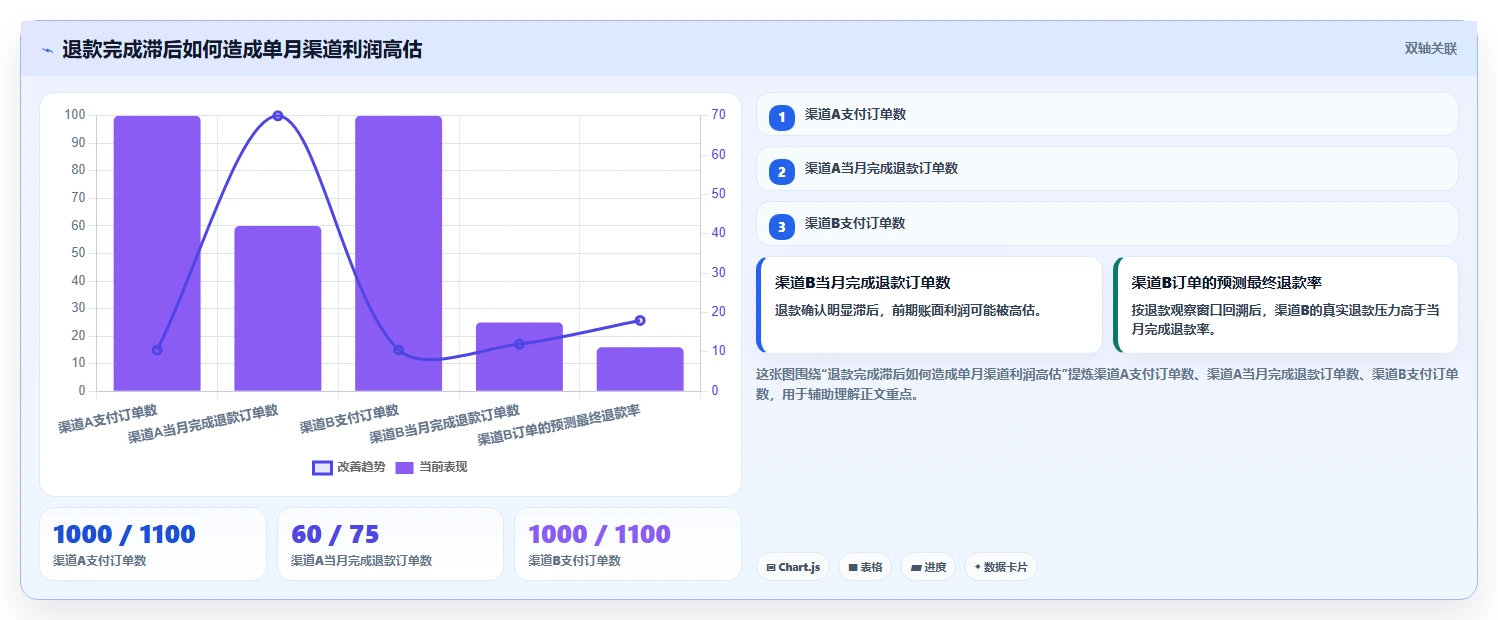Click the title 退款完成滞后如何造成单月渠道利润高估
1498x620 pixels.
242,49
